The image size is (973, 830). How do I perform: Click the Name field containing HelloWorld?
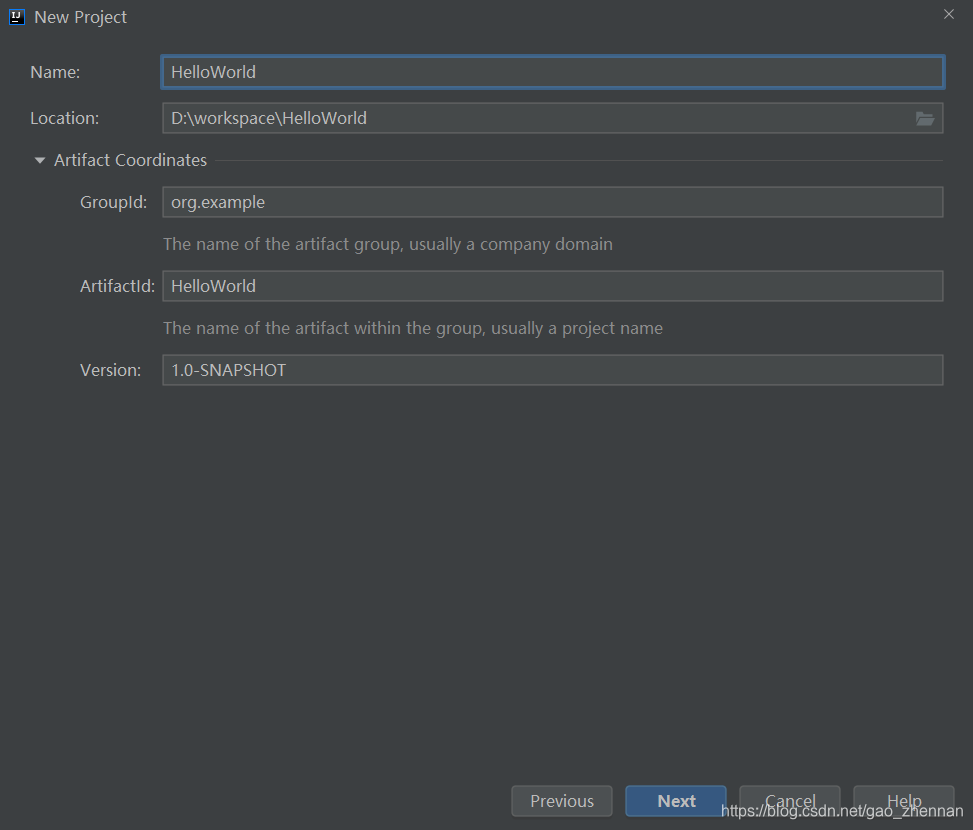tap(552, 72)
